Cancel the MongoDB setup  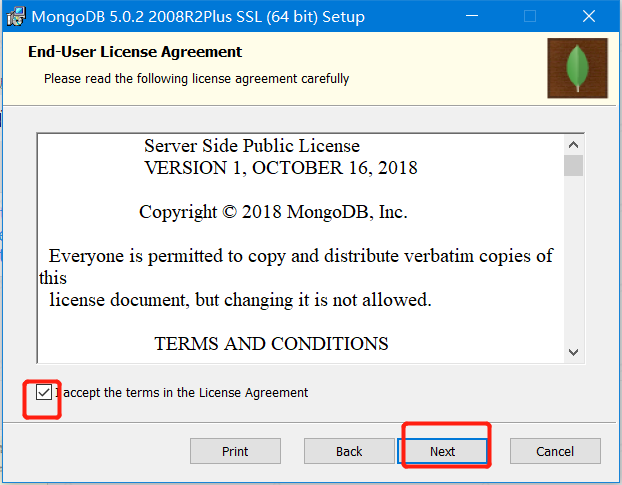pos(555,451)
